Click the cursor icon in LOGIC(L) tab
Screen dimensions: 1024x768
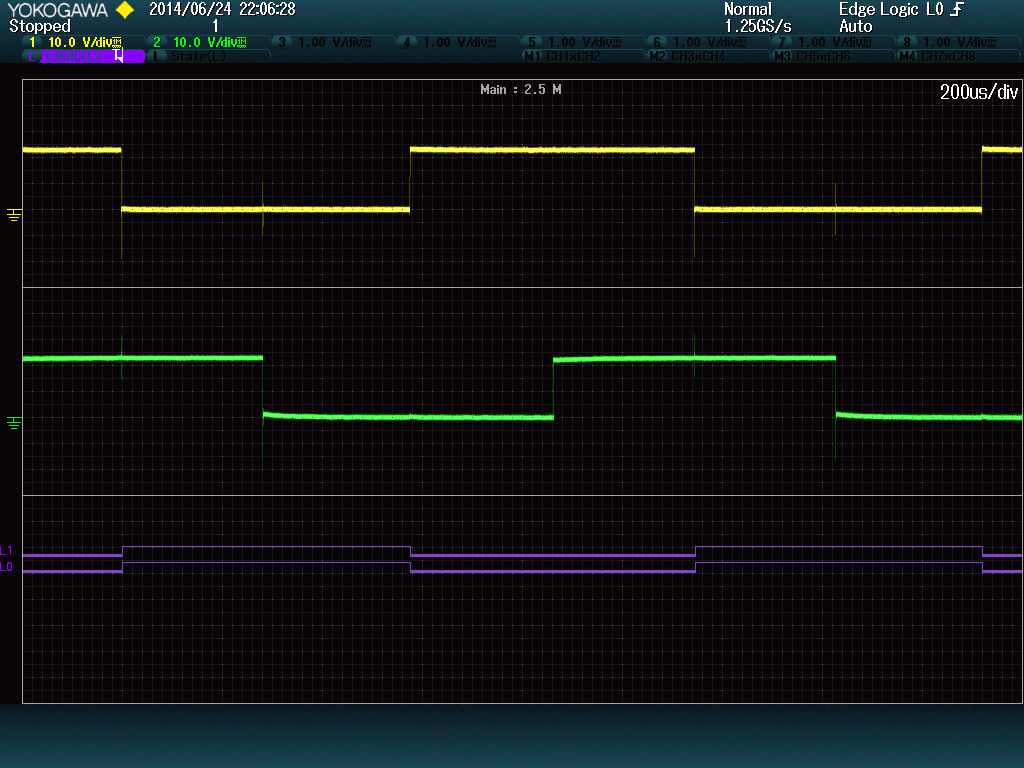tap(119, 56)
